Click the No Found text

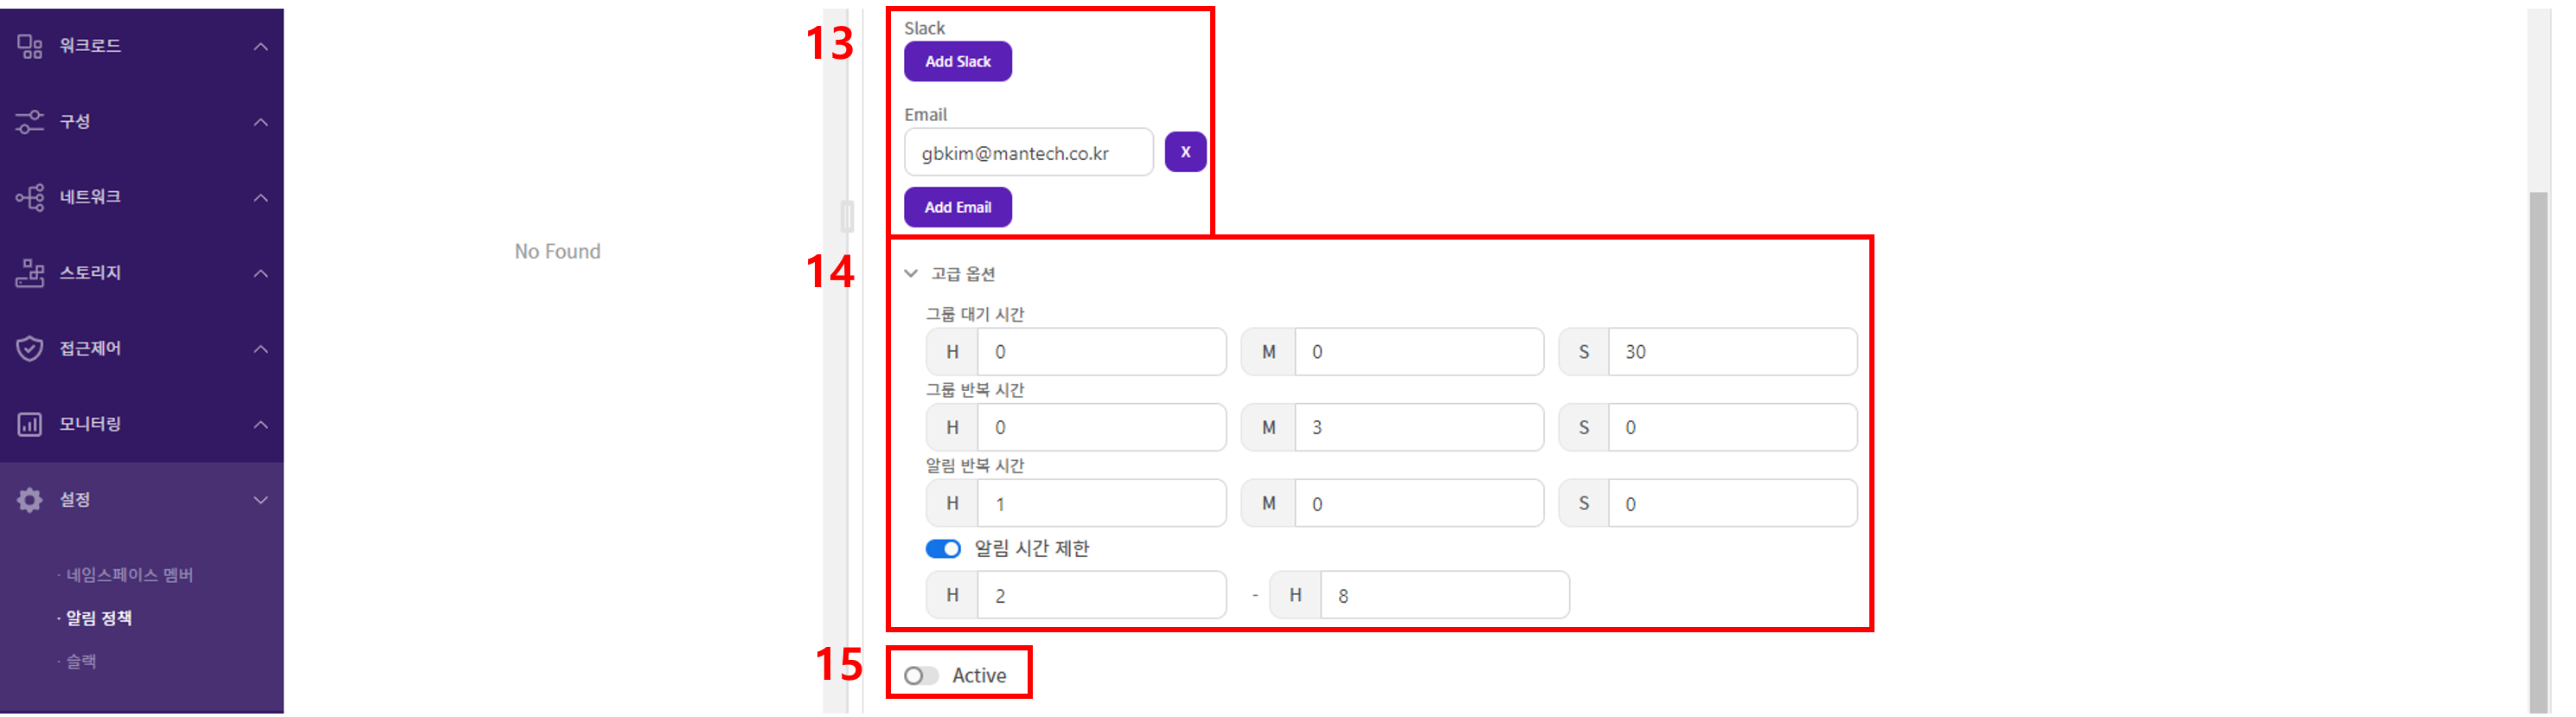[x=558, y=252]
